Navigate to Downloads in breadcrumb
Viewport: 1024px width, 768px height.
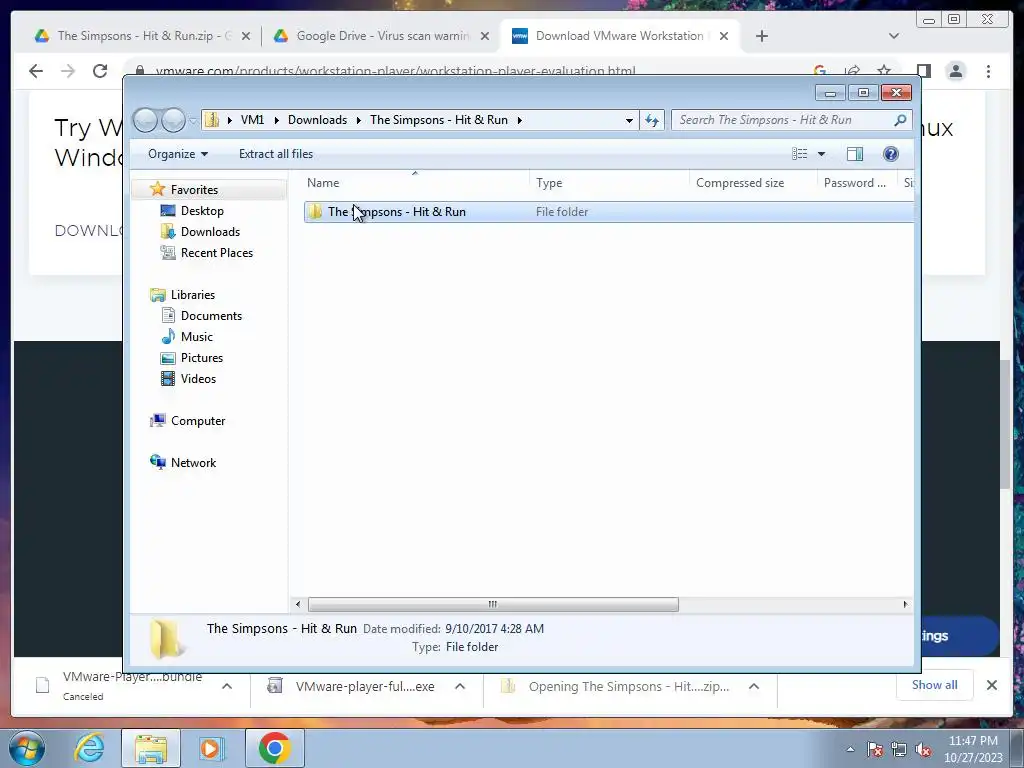coord(317,120)
